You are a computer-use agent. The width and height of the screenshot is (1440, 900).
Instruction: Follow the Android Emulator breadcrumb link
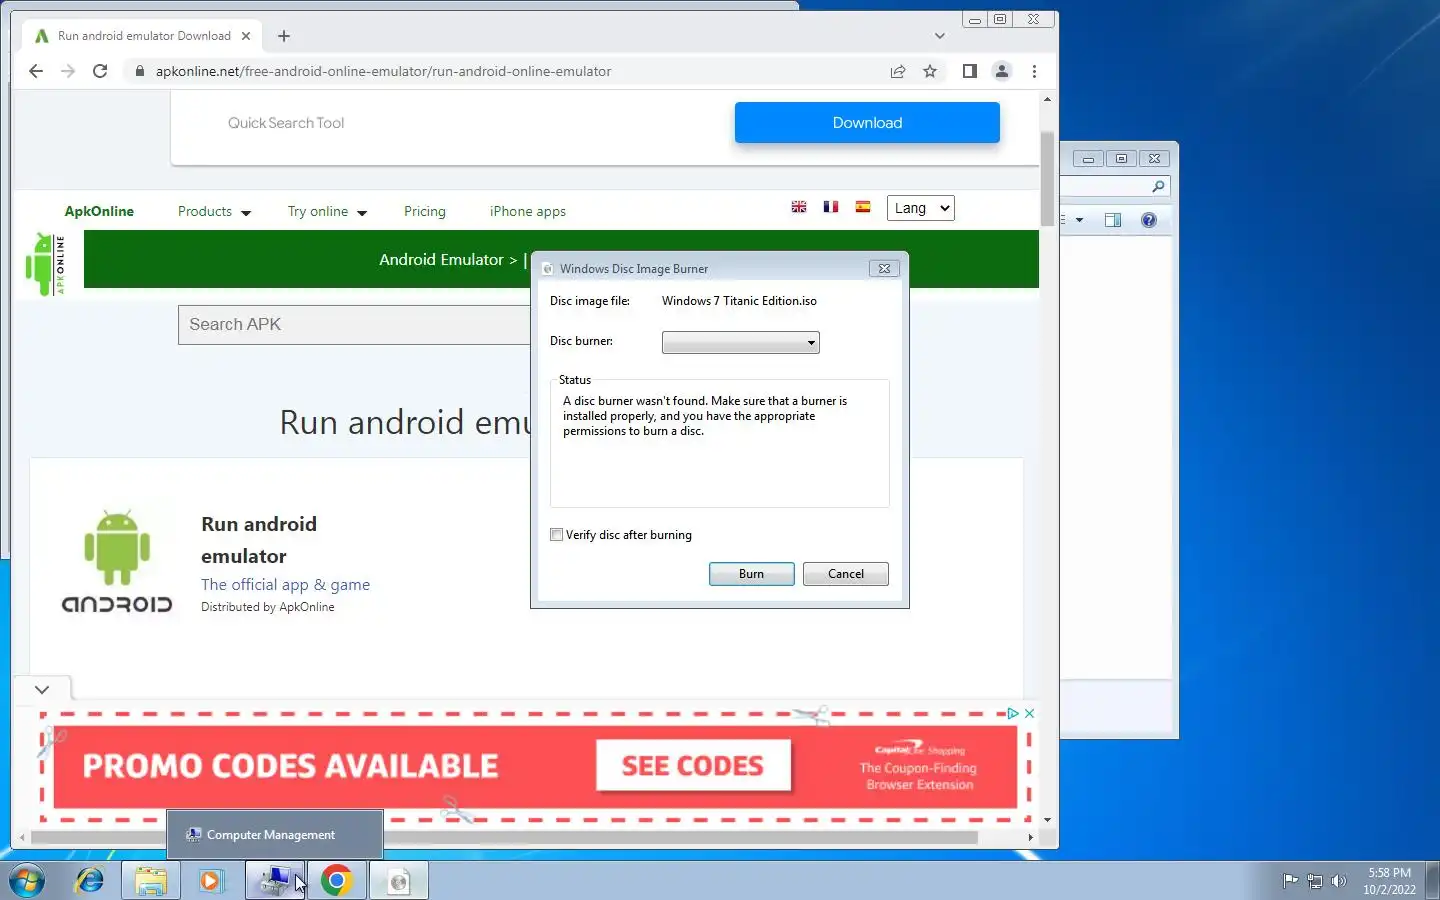(x=441, y=259)
